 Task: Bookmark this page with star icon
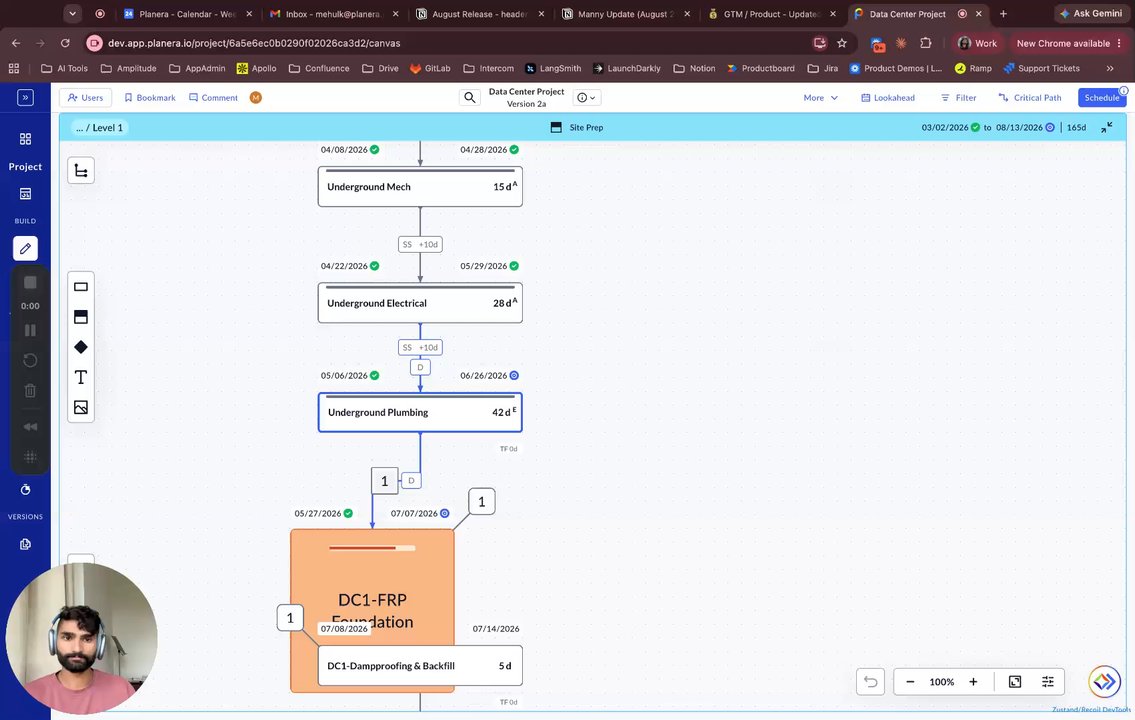[842, 43]
